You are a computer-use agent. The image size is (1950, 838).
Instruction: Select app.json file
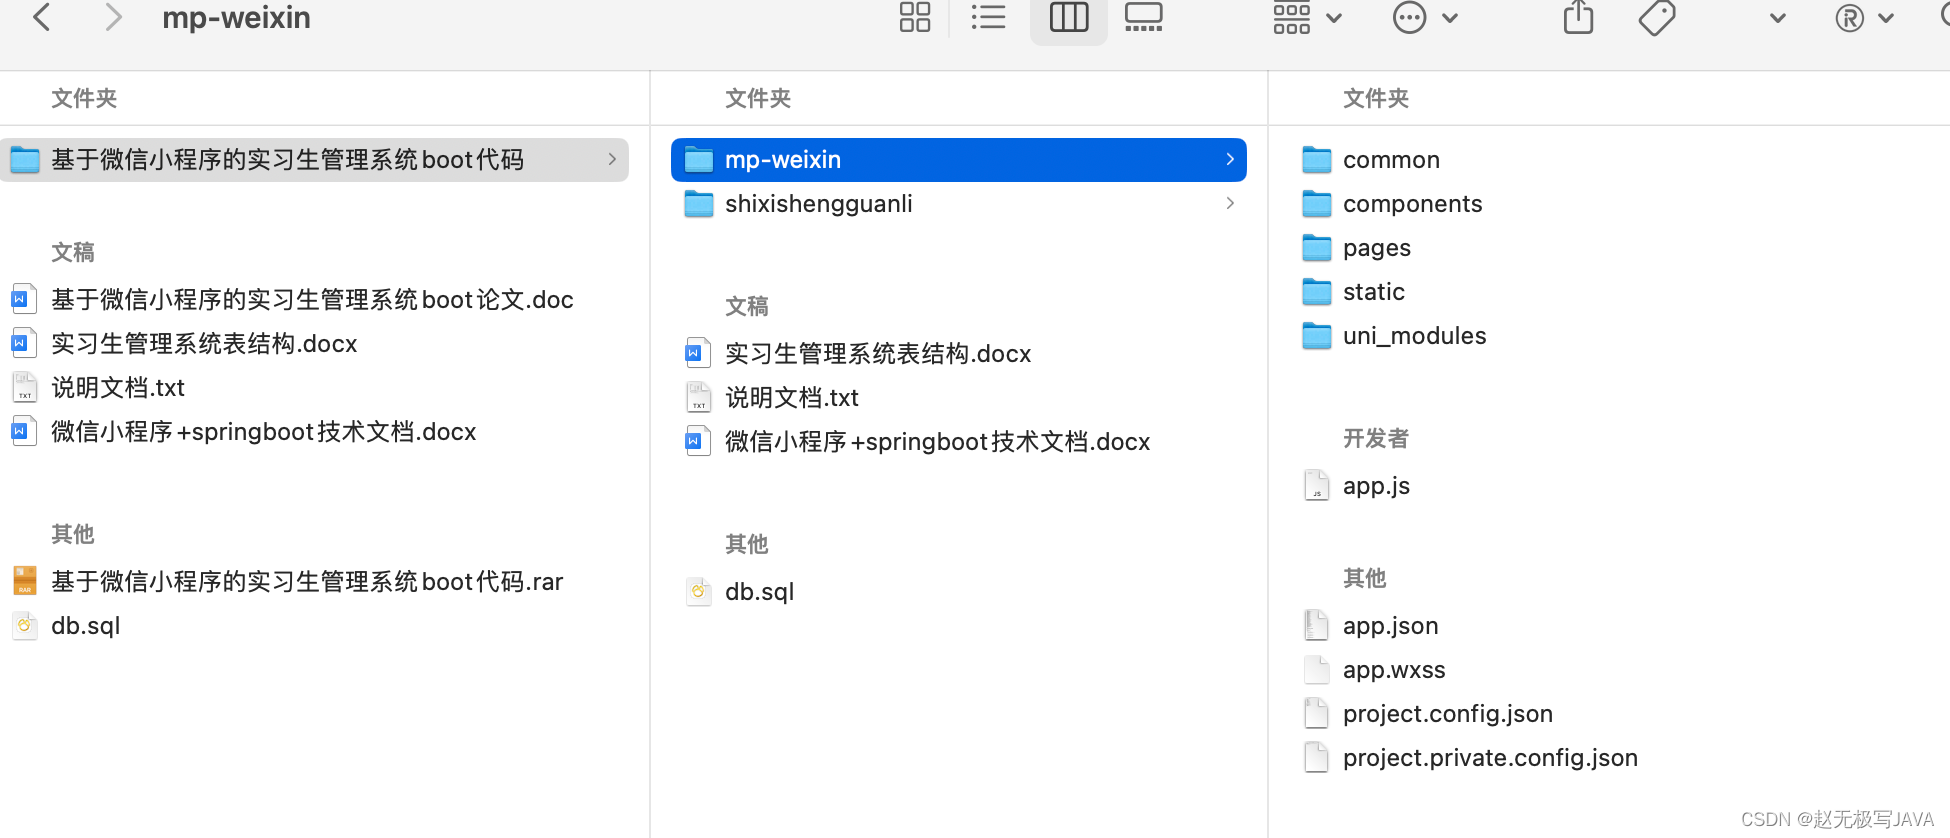click(x=1390, y=626)
